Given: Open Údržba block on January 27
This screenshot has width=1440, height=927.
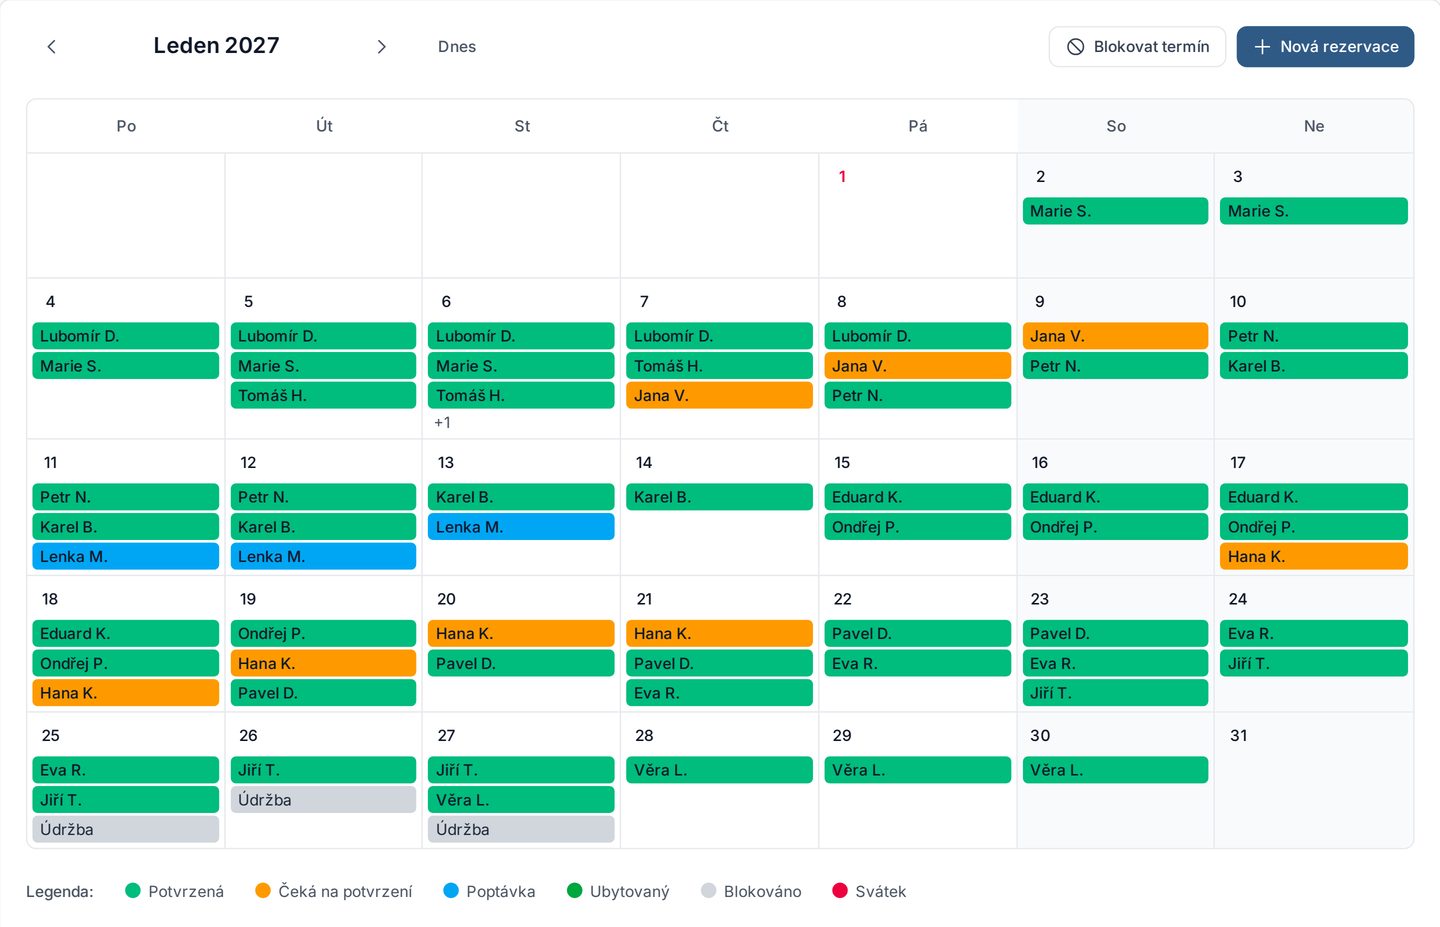Looking at the screenshot, I should (521, 830).
